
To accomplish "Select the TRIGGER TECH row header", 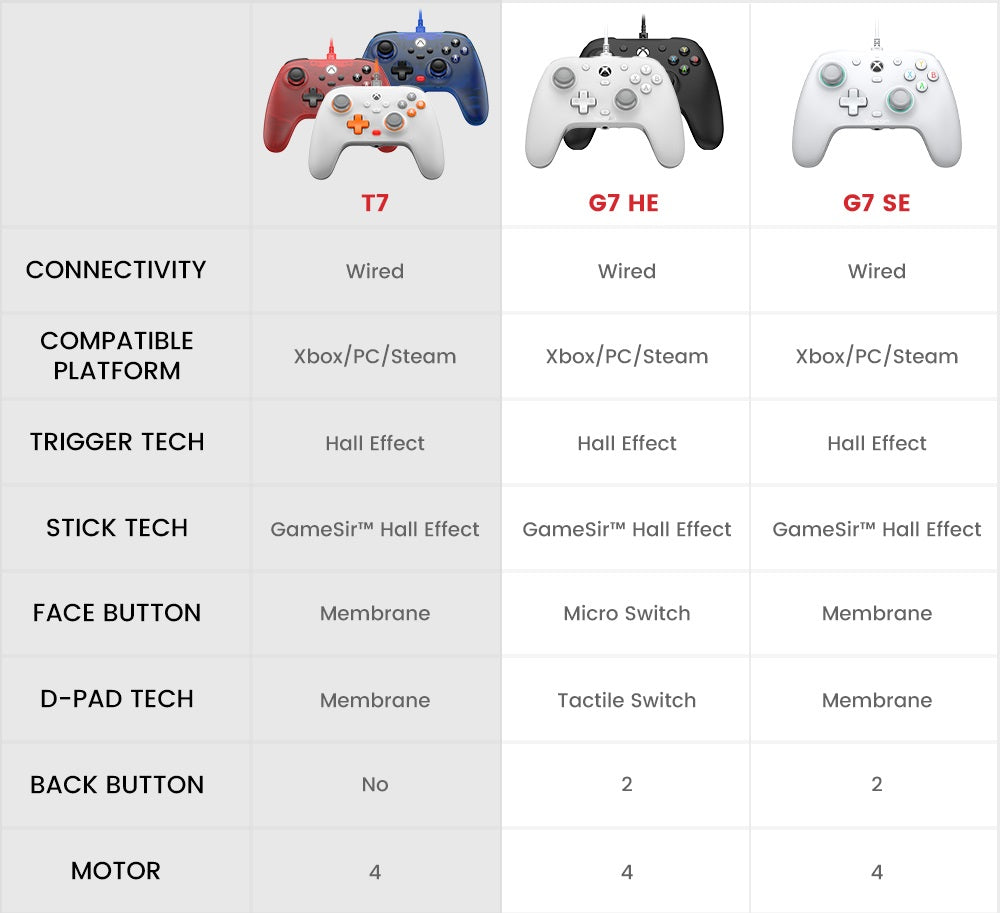I will click(116, 442).
